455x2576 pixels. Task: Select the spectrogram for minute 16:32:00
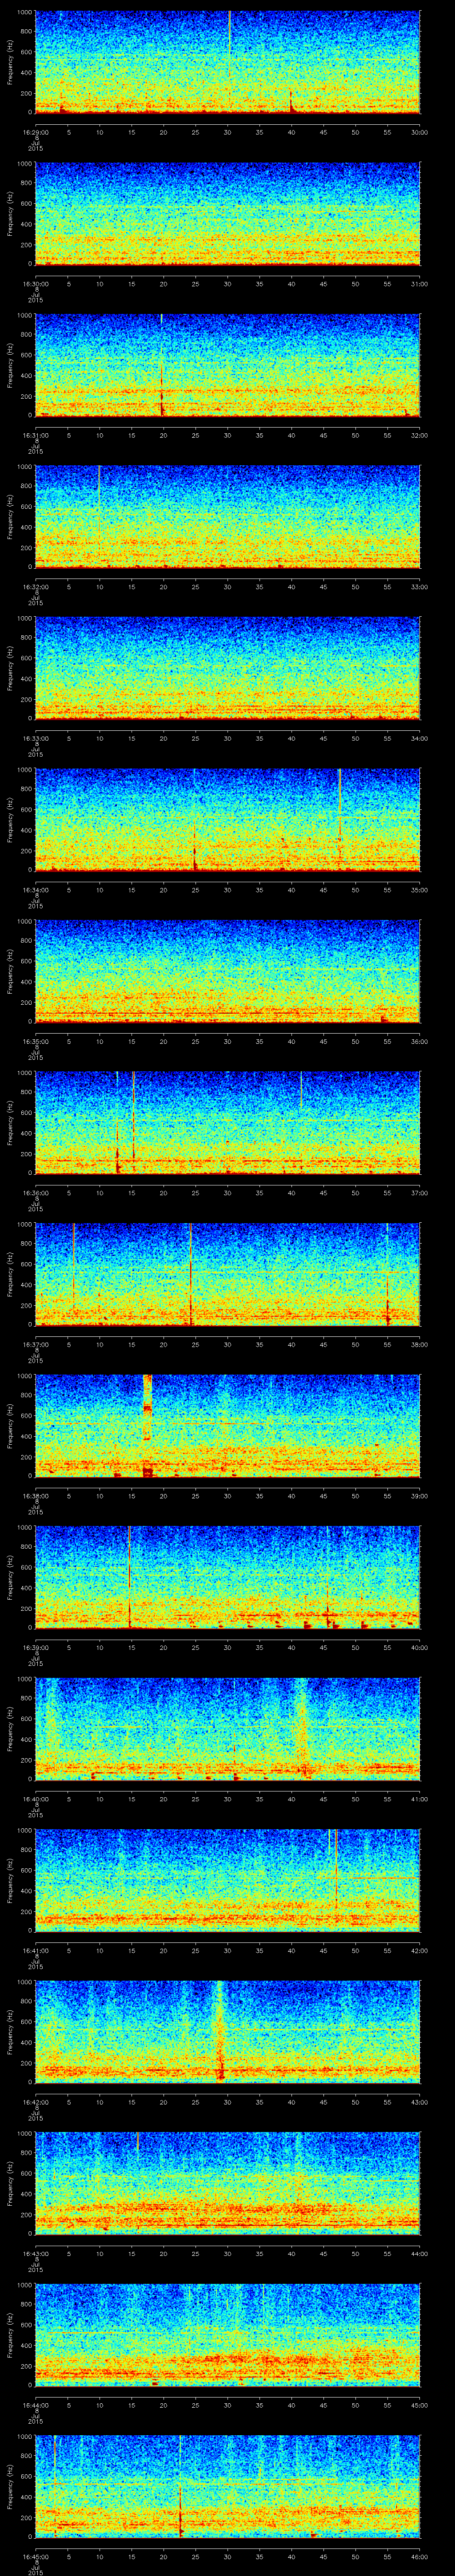227,517
